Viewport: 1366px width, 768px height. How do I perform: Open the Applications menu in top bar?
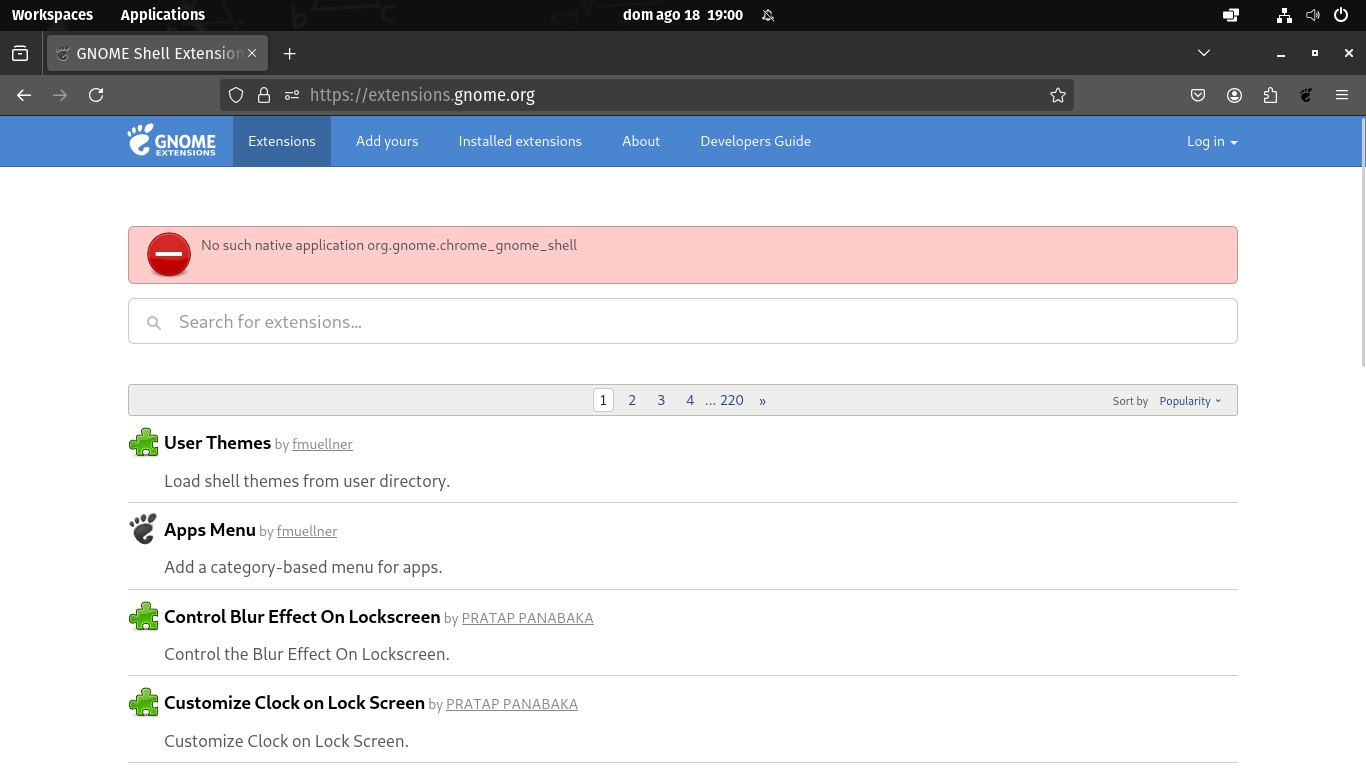click(x=162, y=15)
